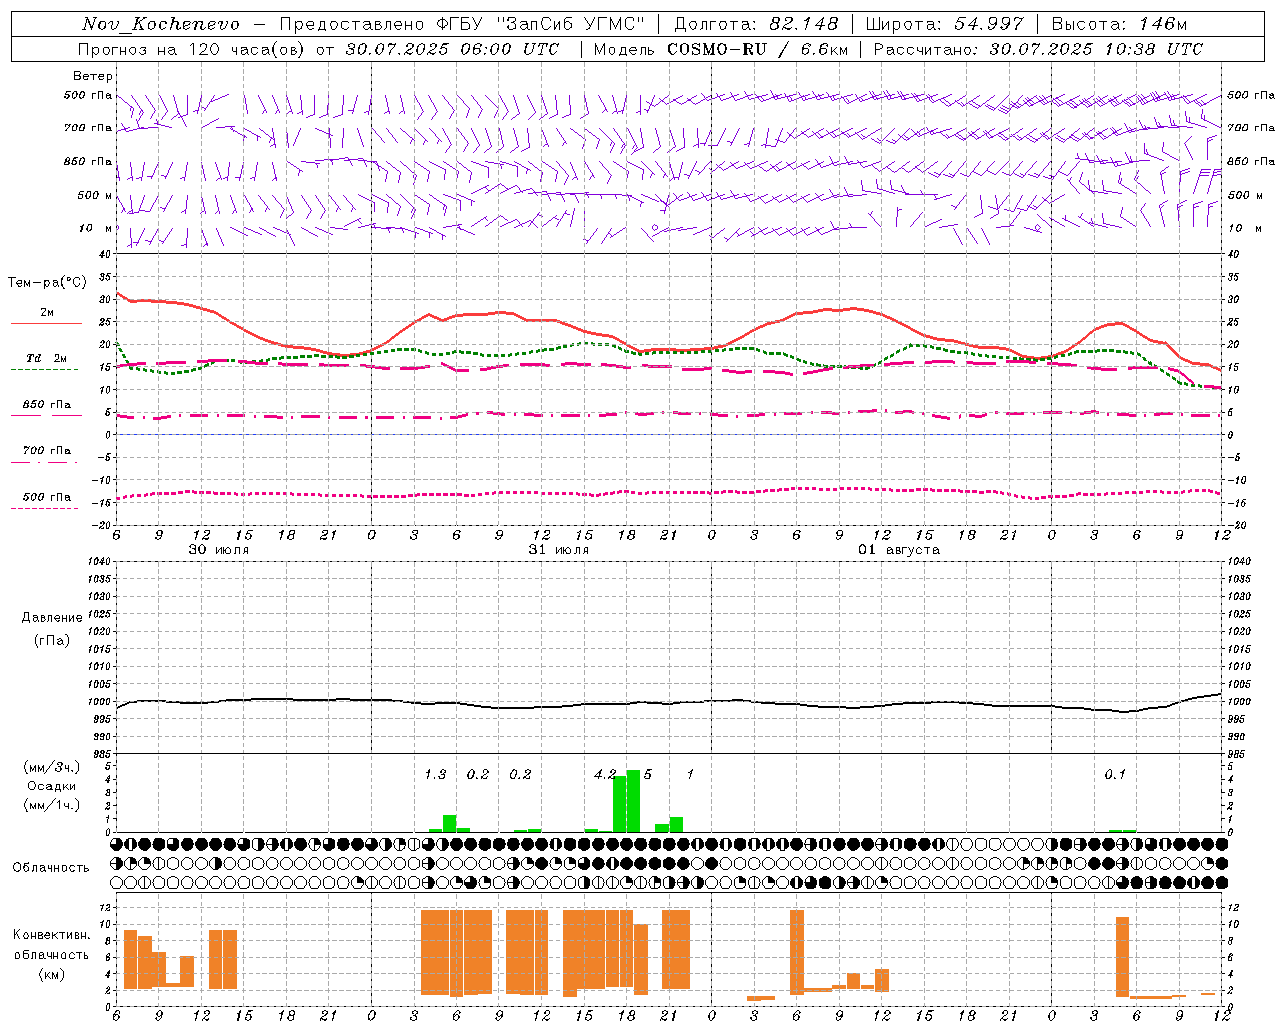Click the Nov_Kochenevo station title
The image size is (1280, 1024).
[x=160, y=24]
